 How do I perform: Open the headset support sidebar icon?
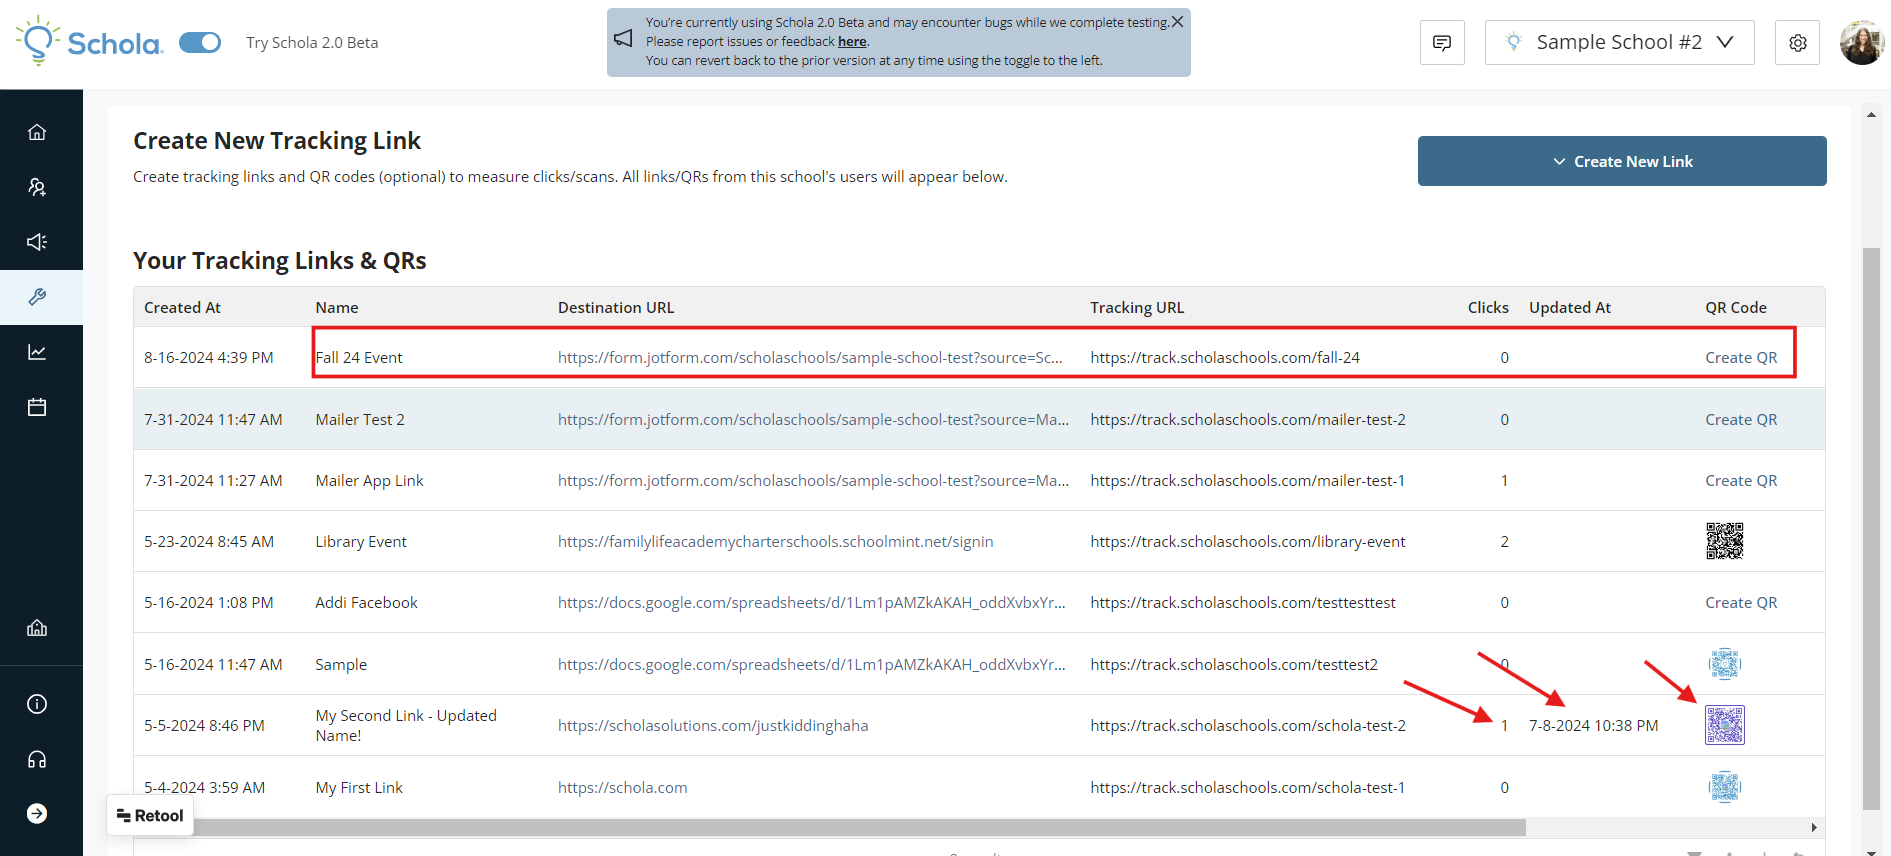[37, 760]
